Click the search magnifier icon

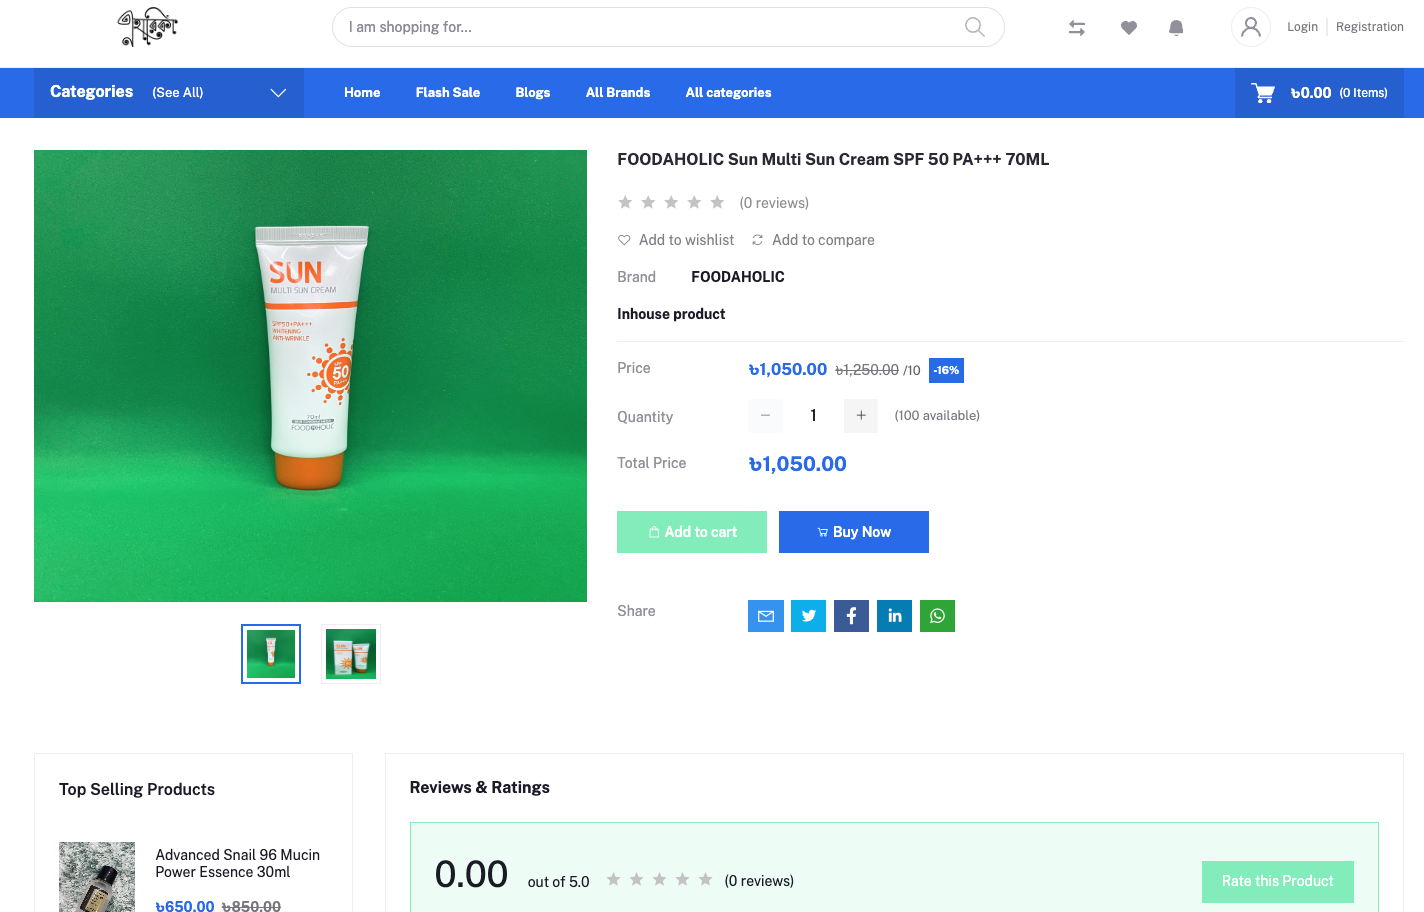[x=974, y=27]
